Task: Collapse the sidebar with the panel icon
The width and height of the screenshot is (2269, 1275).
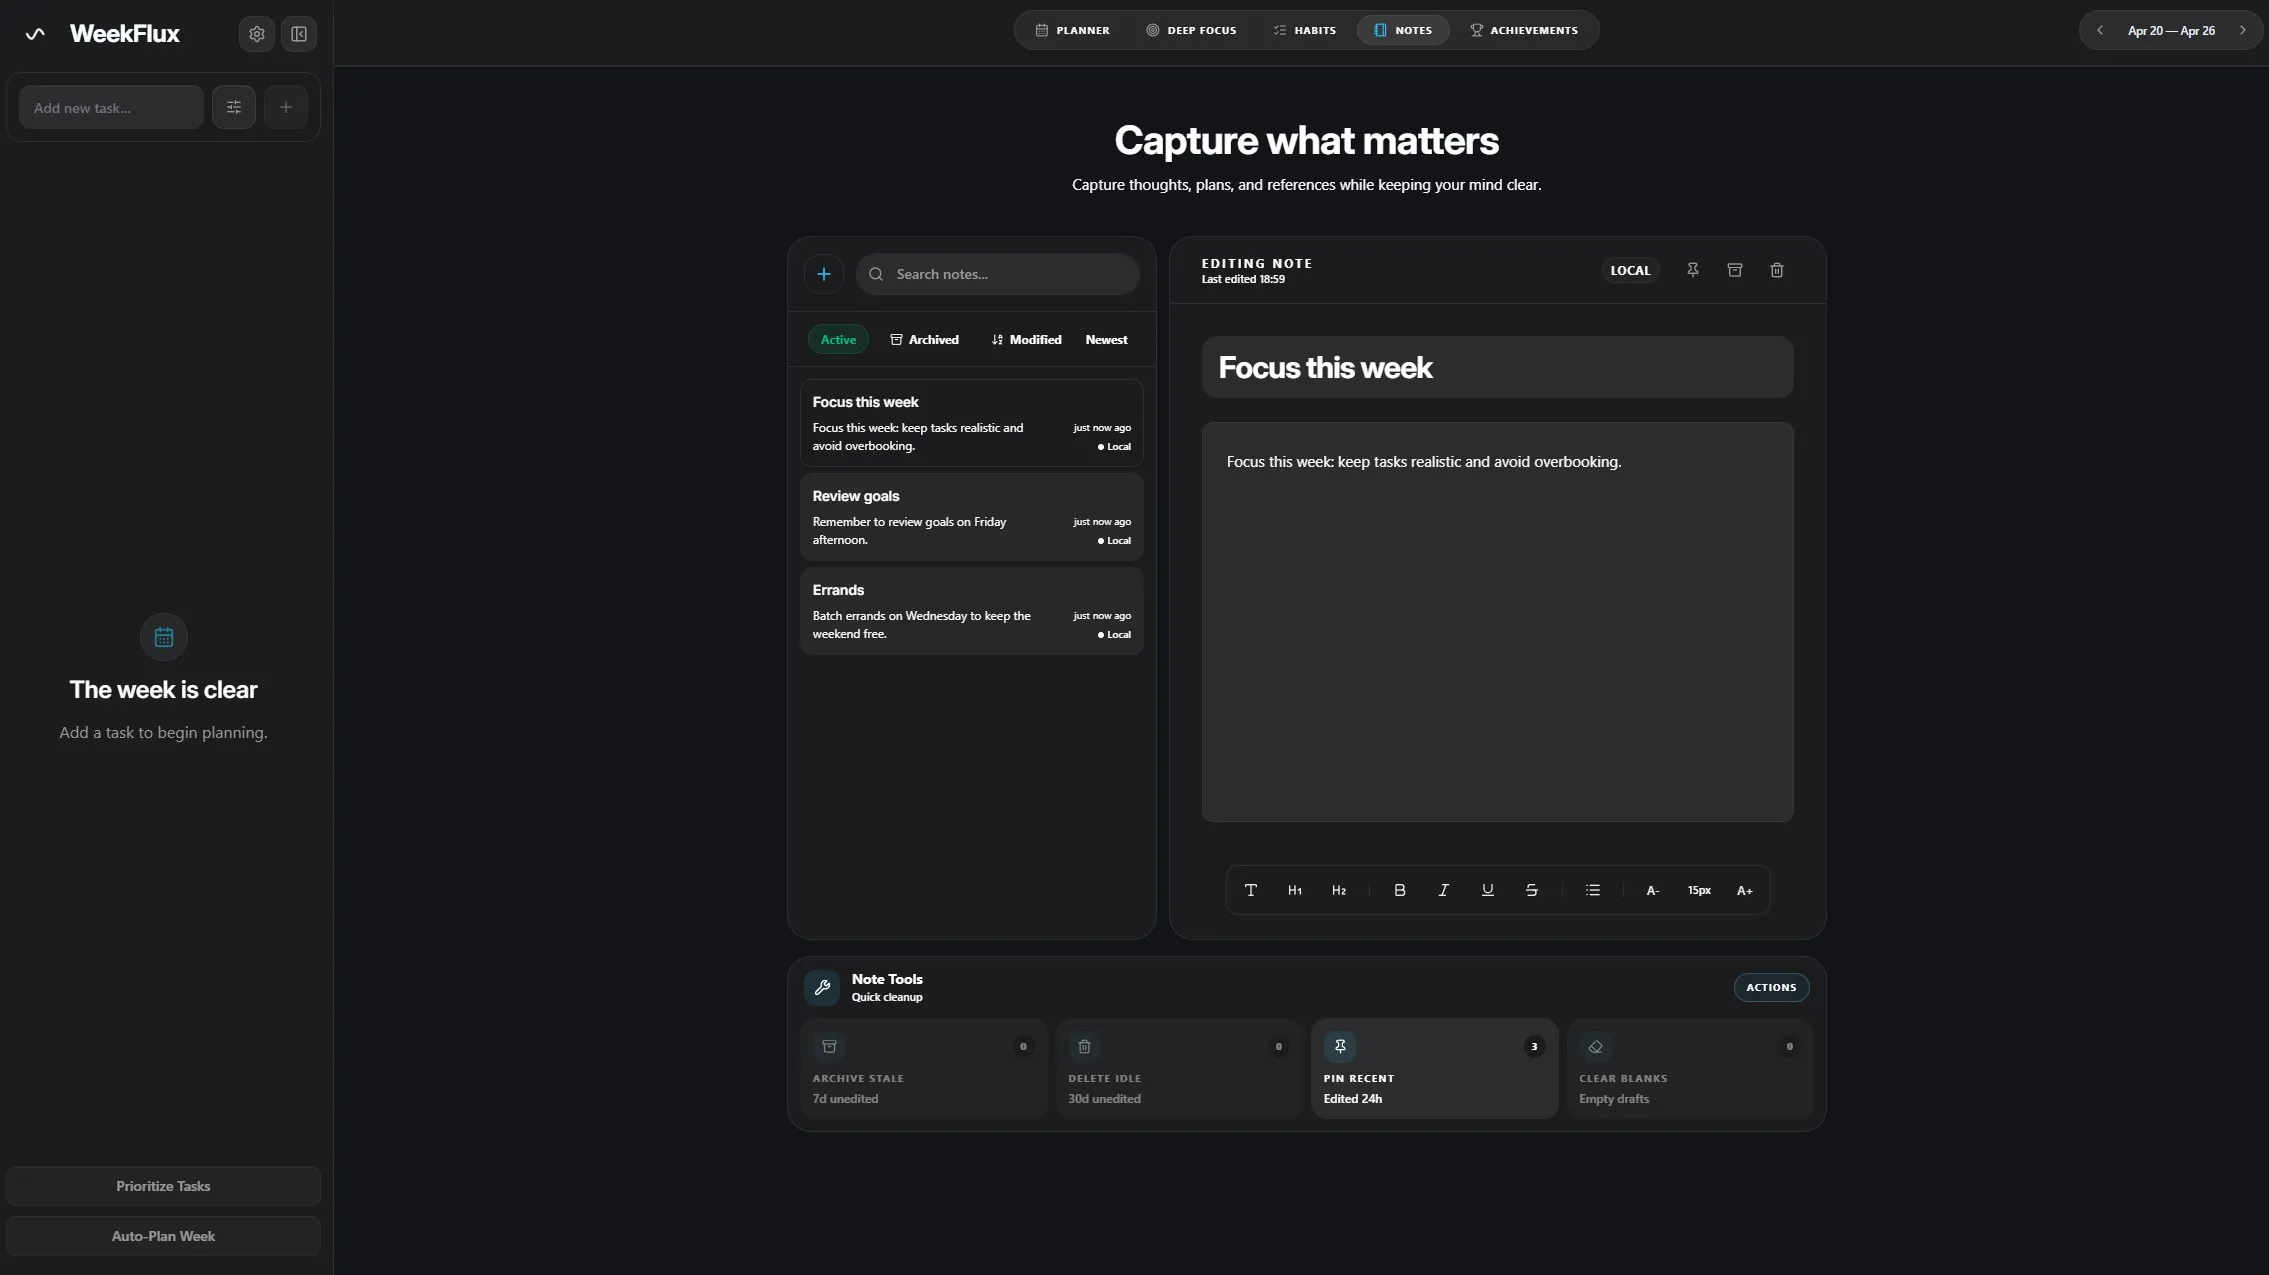Action: [298, 33]
